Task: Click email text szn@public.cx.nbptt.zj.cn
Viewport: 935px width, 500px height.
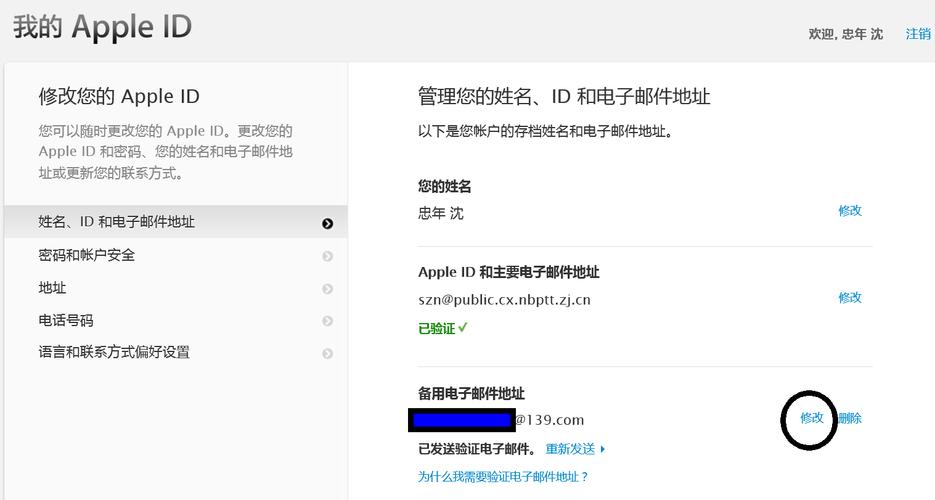Action: 504,300
